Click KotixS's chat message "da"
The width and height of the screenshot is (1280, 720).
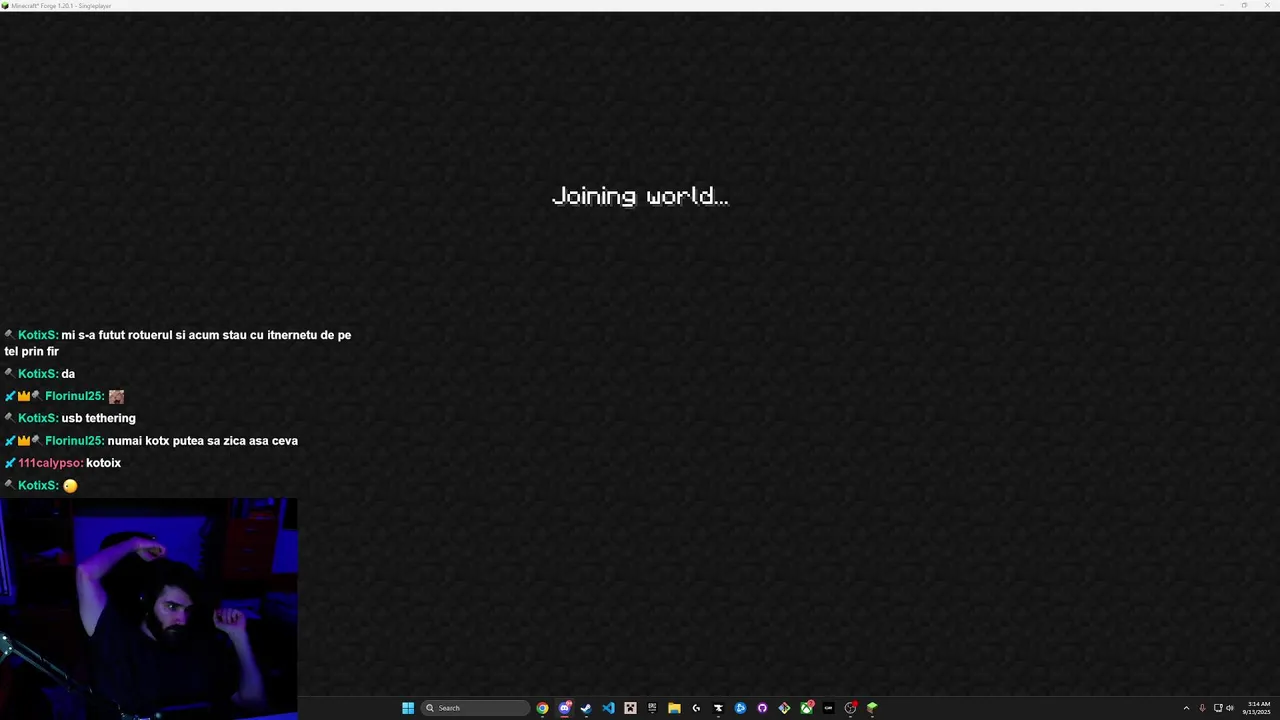68,374
